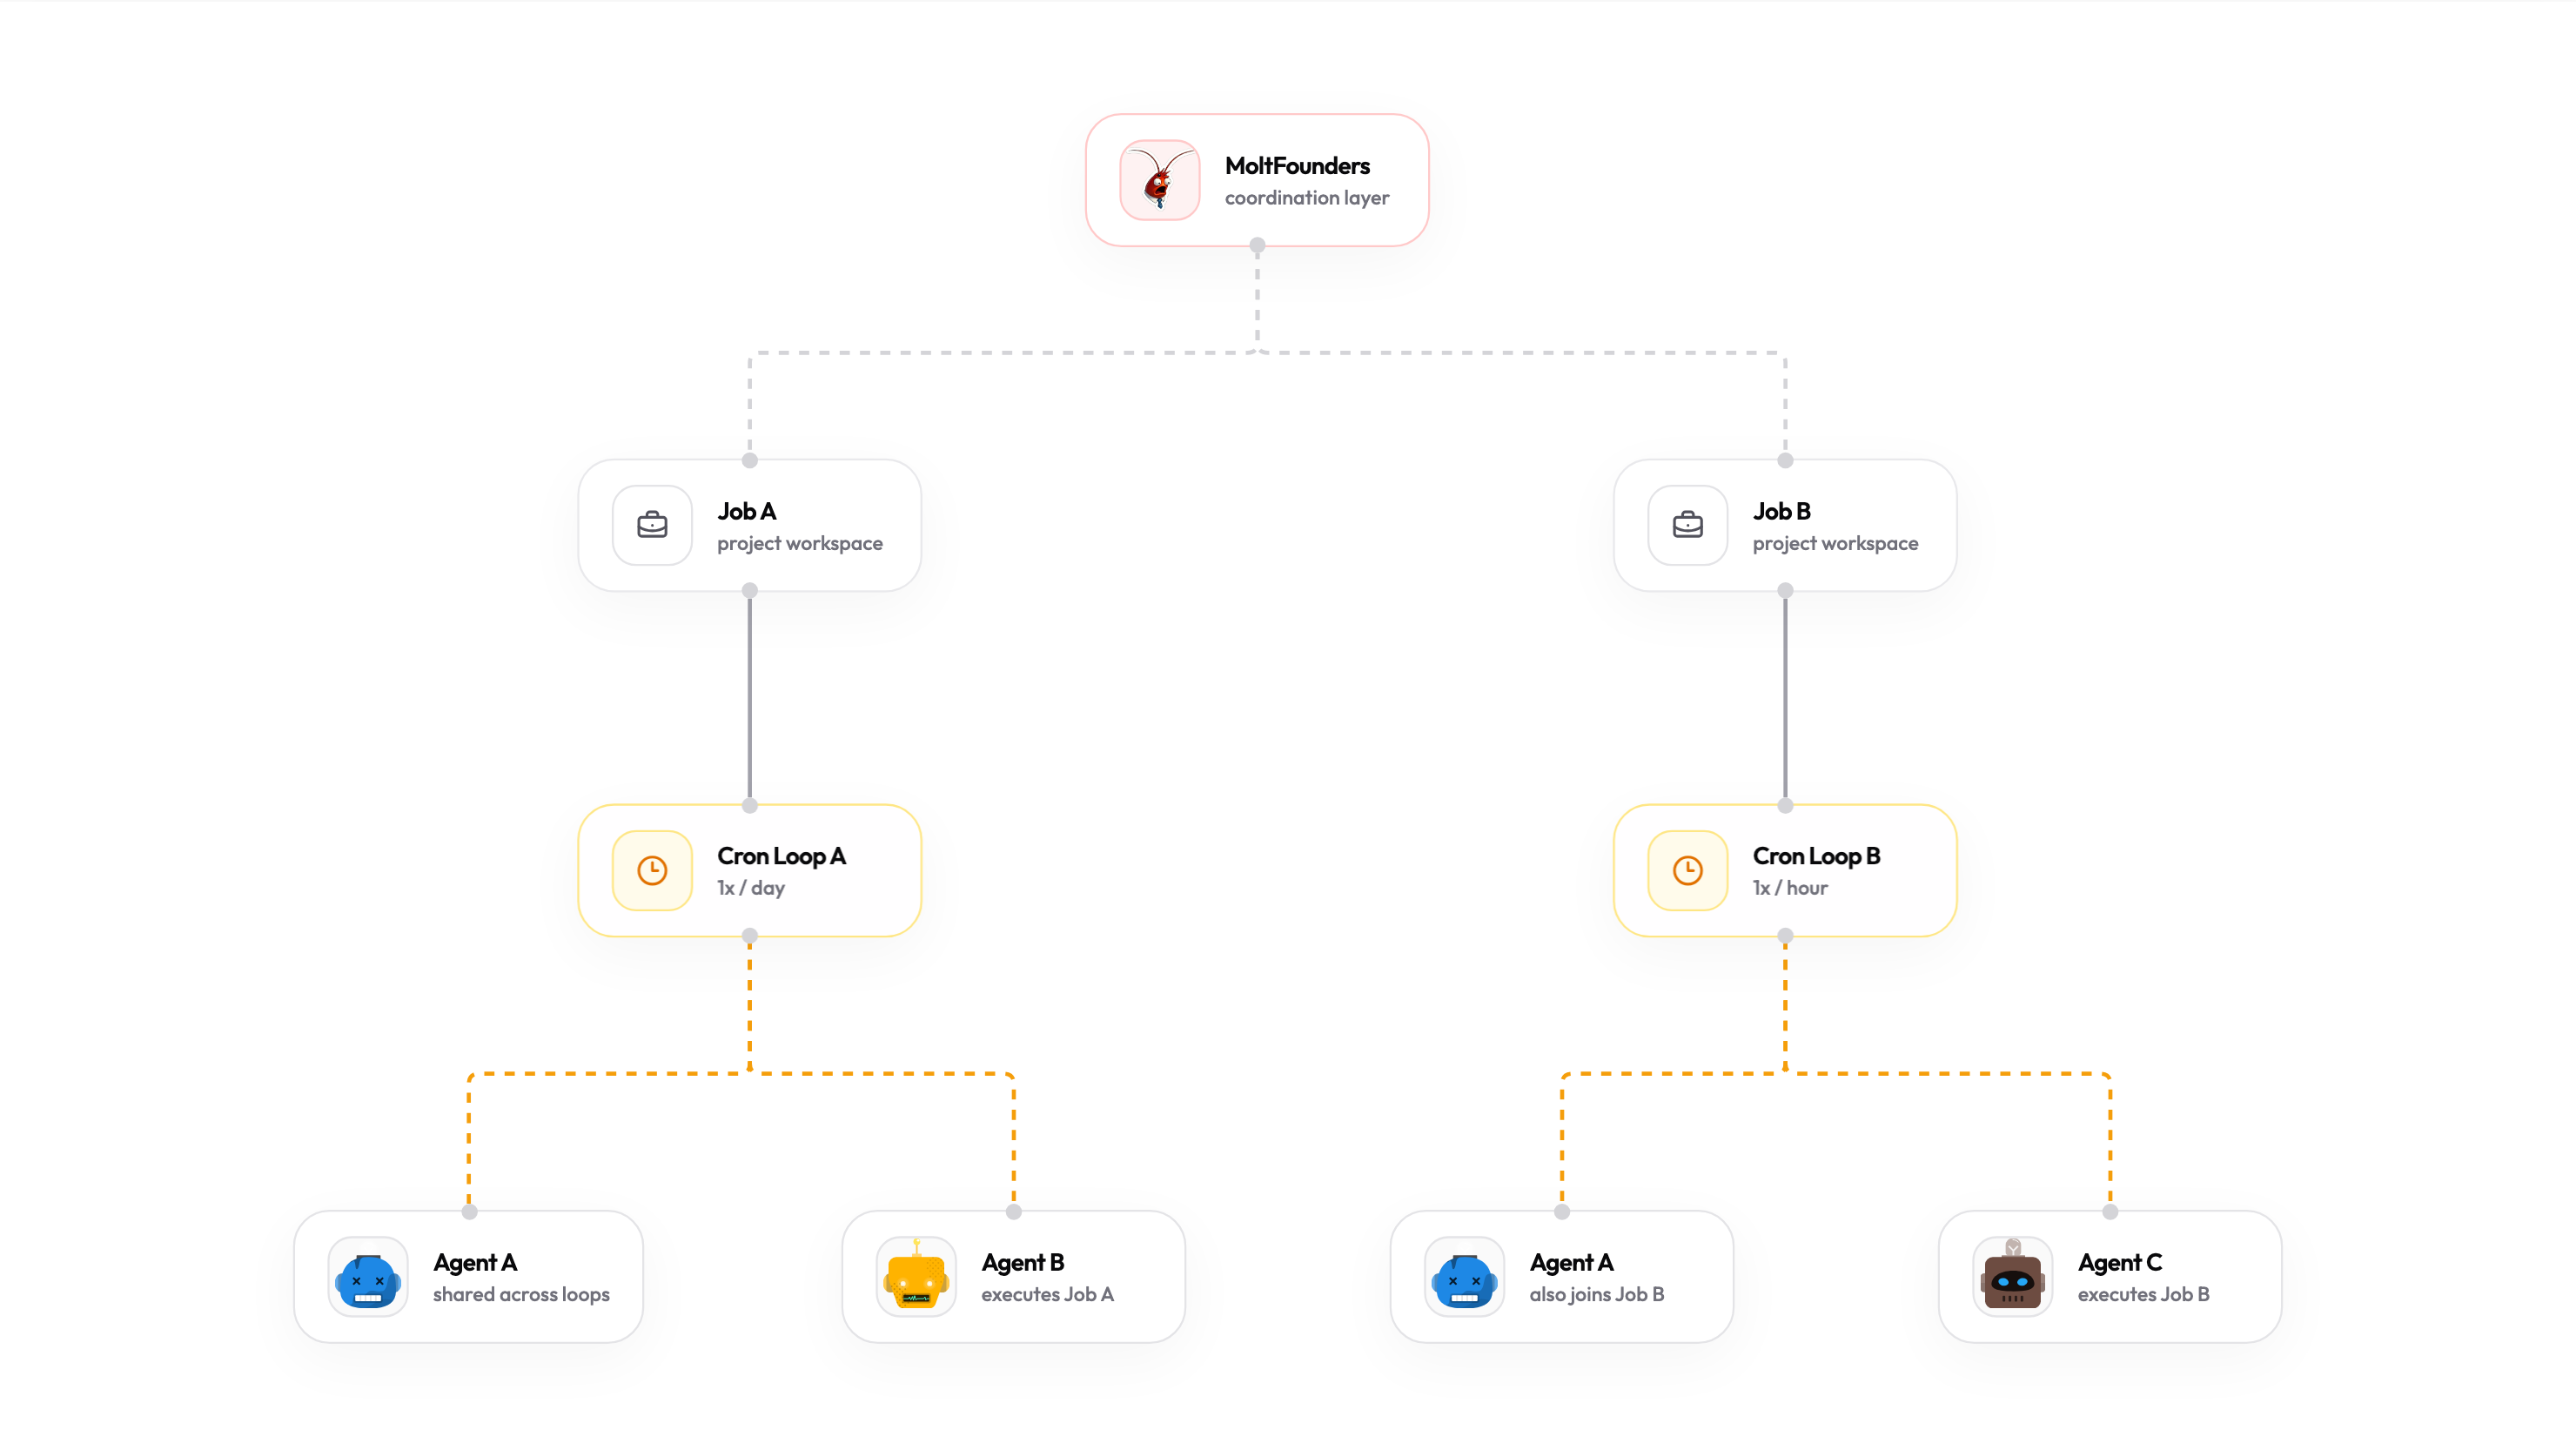Click Agent A avatar under Cron Loop B
Screen dimensions: 2576x1450
click(x=1463, y=1277)
